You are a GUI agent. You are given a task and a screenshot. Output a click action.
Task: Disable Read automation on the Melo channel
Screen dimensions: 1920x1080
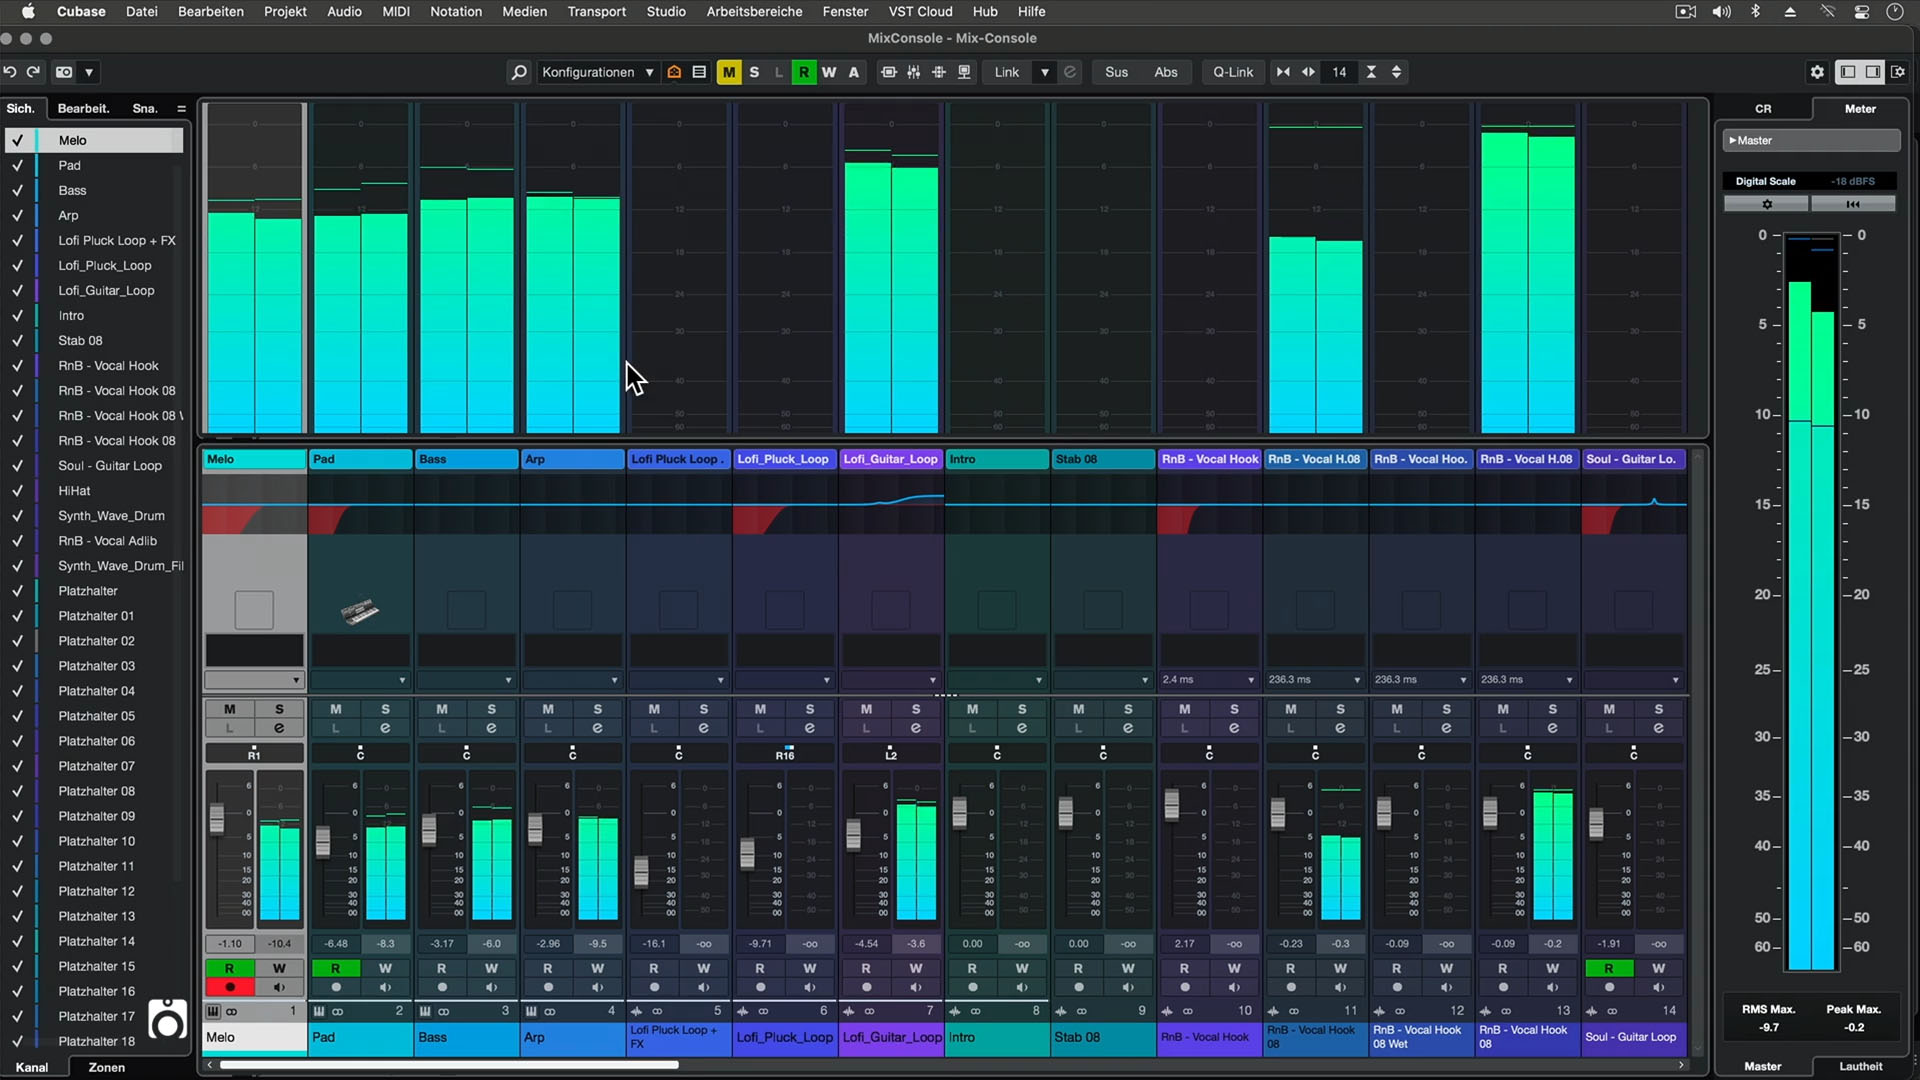point(229,967)
